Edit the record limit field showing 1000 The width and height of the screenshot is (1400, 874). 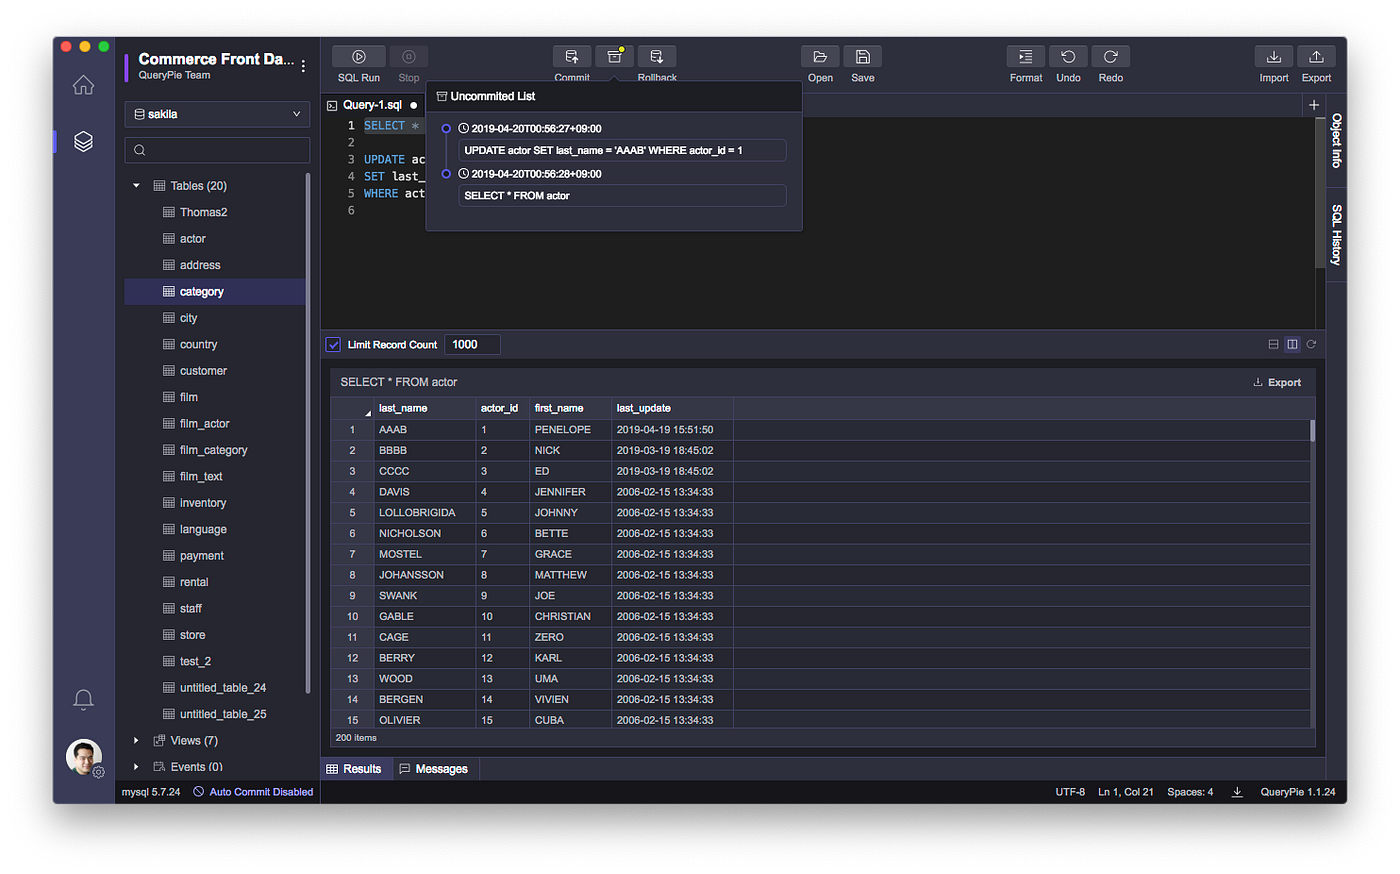point(472,345)
